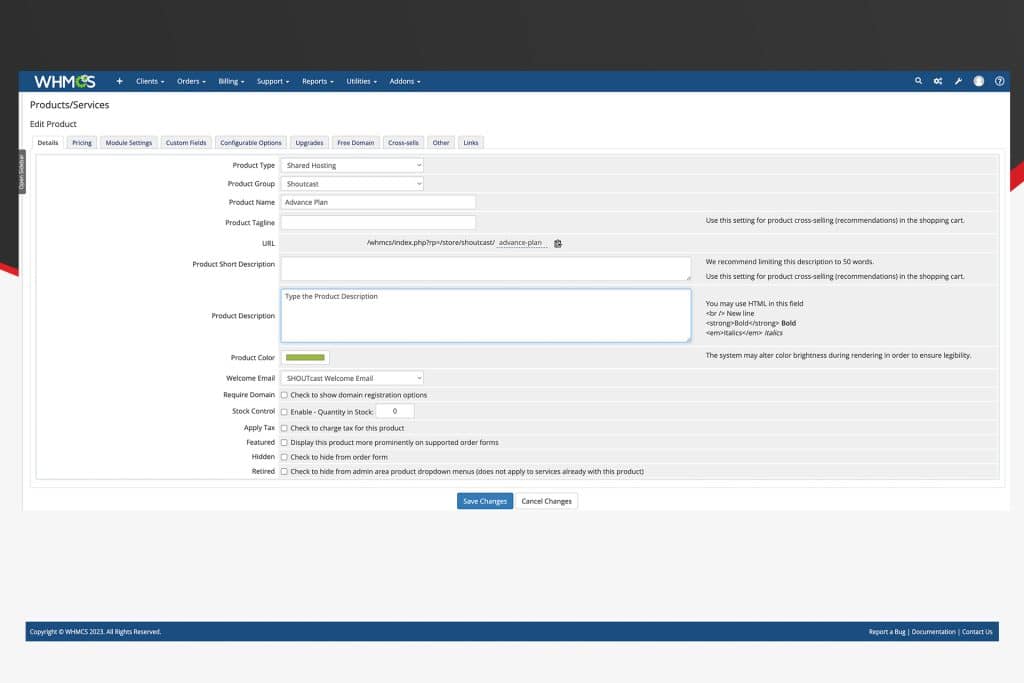
Task: Expand the Reports menu
Action: click(x=317, y=82)
